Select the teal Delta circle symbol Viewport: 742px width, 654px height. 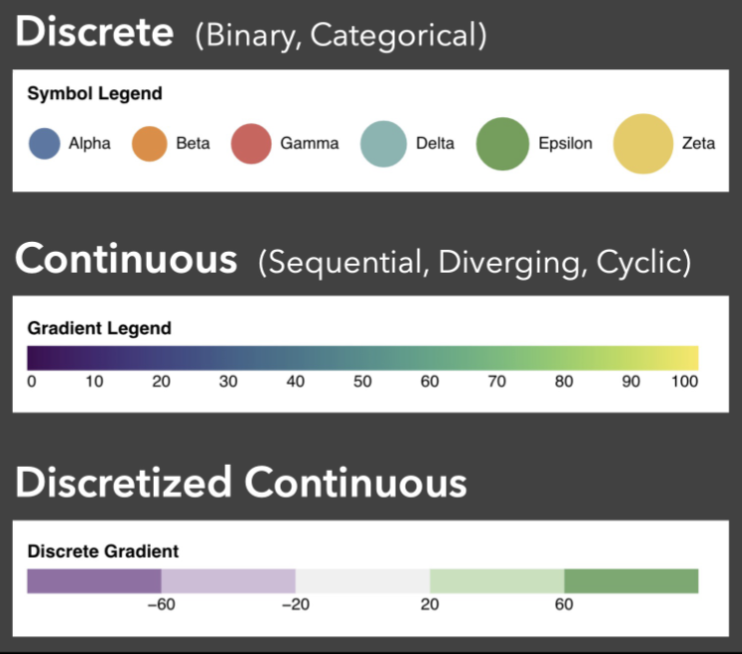click(383, 143)
